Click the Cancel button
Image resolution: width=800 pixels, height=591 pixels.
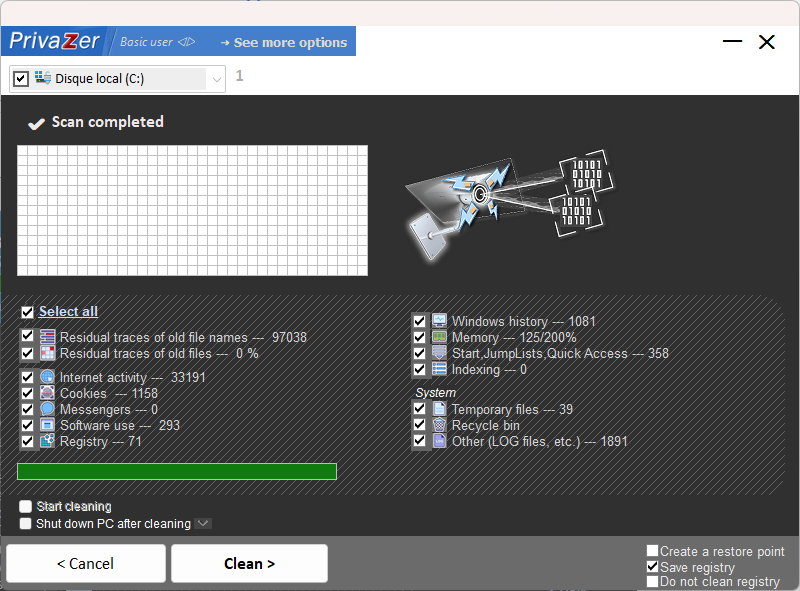(86, 563)
